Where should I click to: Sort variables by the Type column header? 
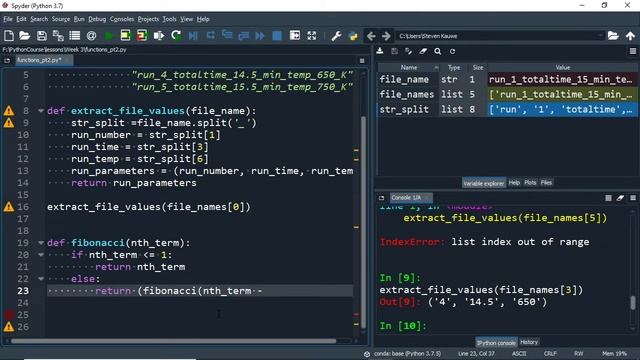pyautogui.click(x=454, y=68)
